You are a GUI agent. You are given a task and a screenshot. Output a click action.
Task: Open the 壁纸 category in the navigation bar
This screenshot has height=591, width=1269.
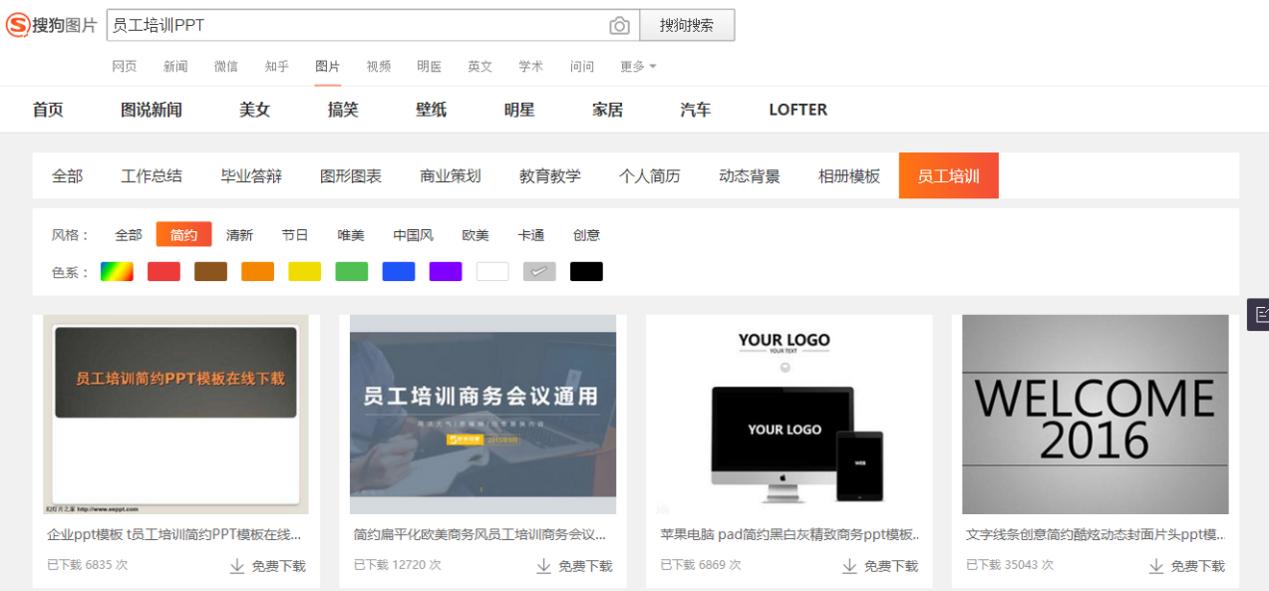[431, 110]
